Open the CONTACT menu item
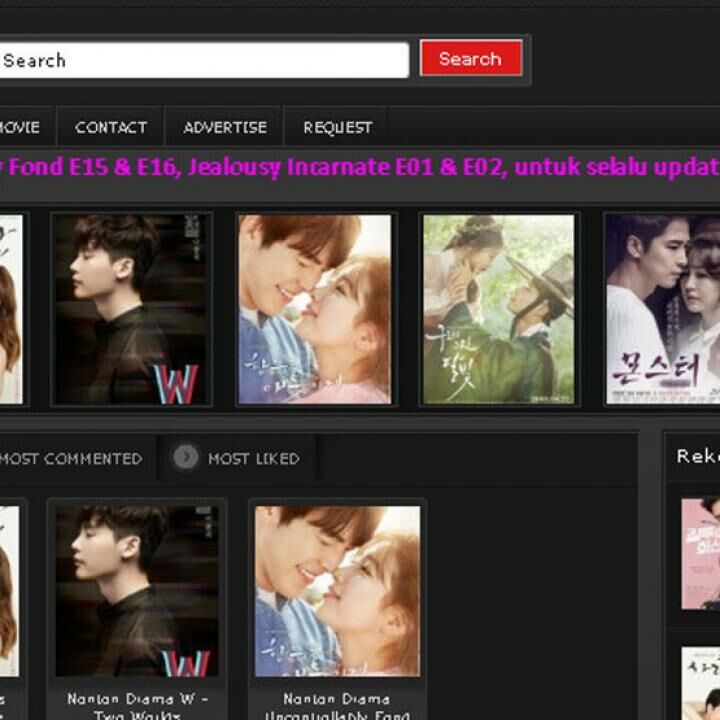Image resolution: width=720 pixels, height=720 pixels. [x=111, y=127]
